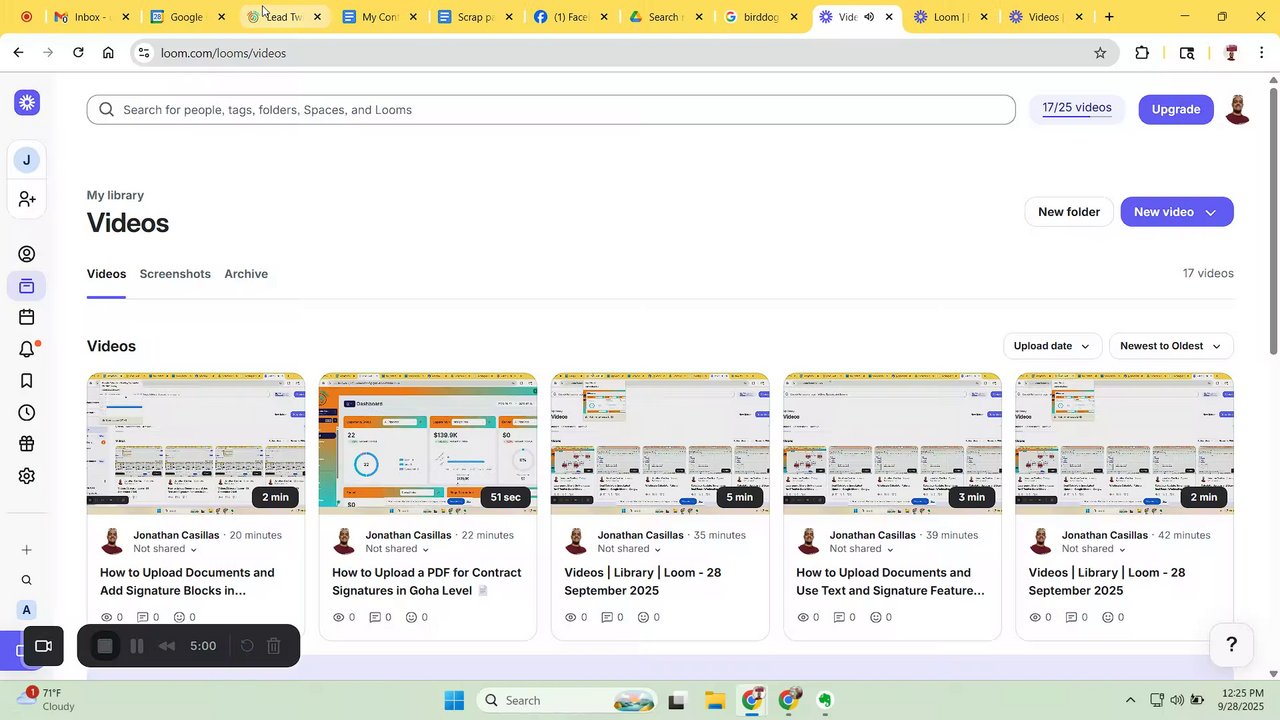Viewport: 1280px width, 720px height.
Task: Stop the recording with the square button
Action: (105, 646)
